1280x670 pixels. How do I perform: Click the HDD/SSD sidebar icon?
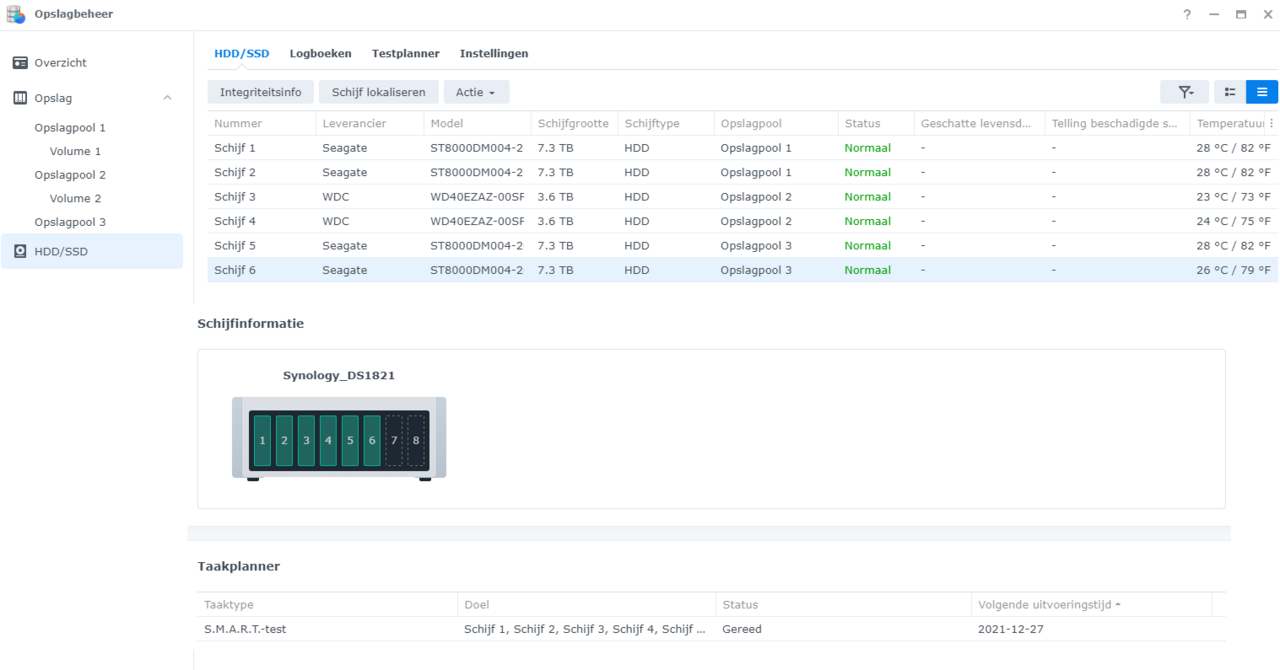coord(20,252)
